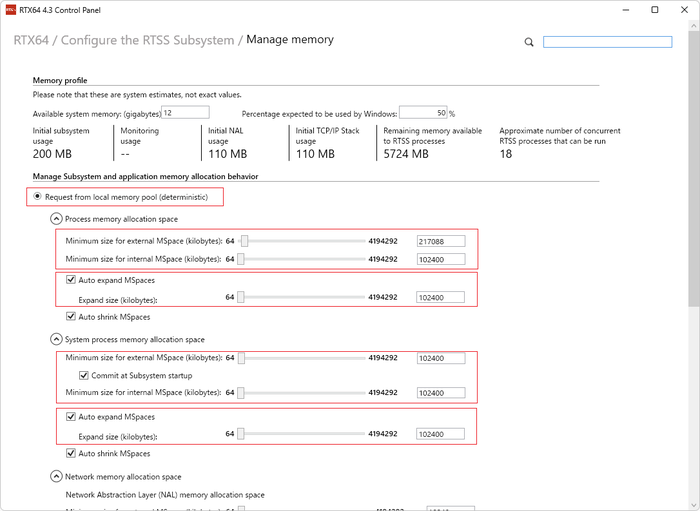Open Configure the RTSS Subsystem breadcrumb
Viewport: 700px width, 511px height.
pos(147,40)
